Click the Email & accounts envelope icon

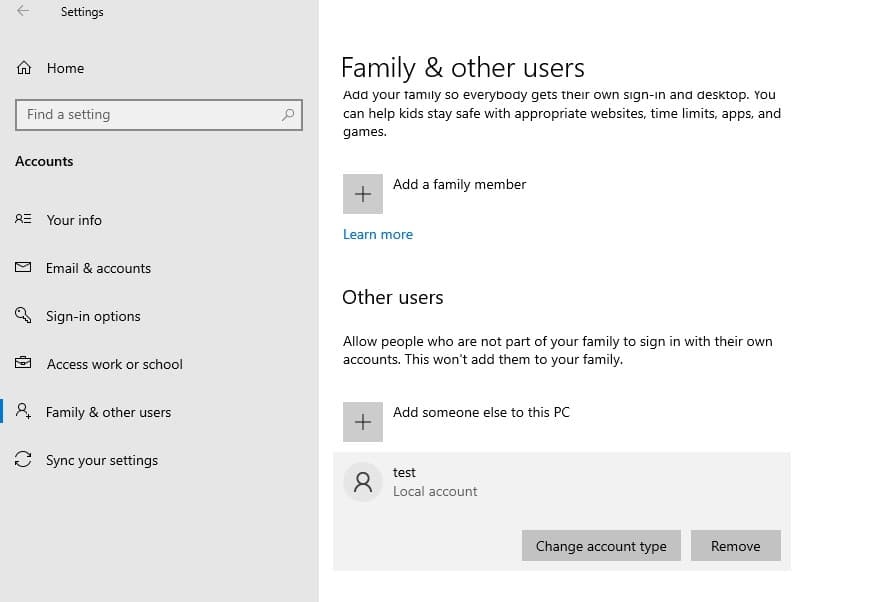[x=24, y=268]
